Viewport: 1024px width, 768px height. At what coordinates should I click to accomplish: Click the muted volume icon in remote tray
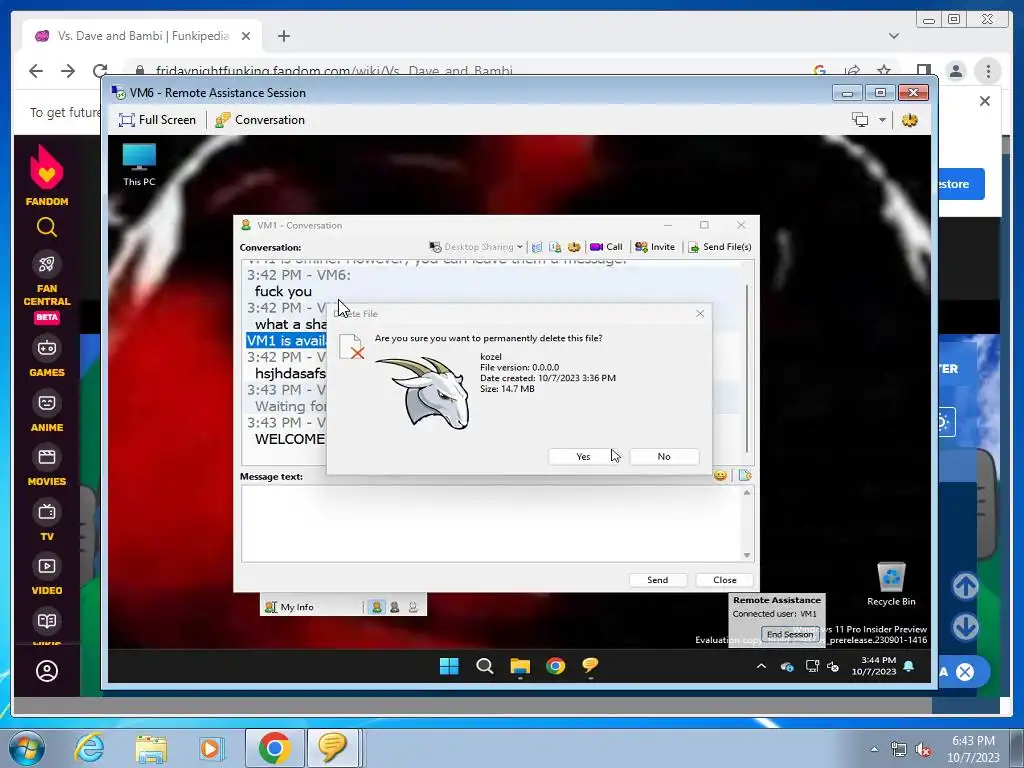[833, 667]
